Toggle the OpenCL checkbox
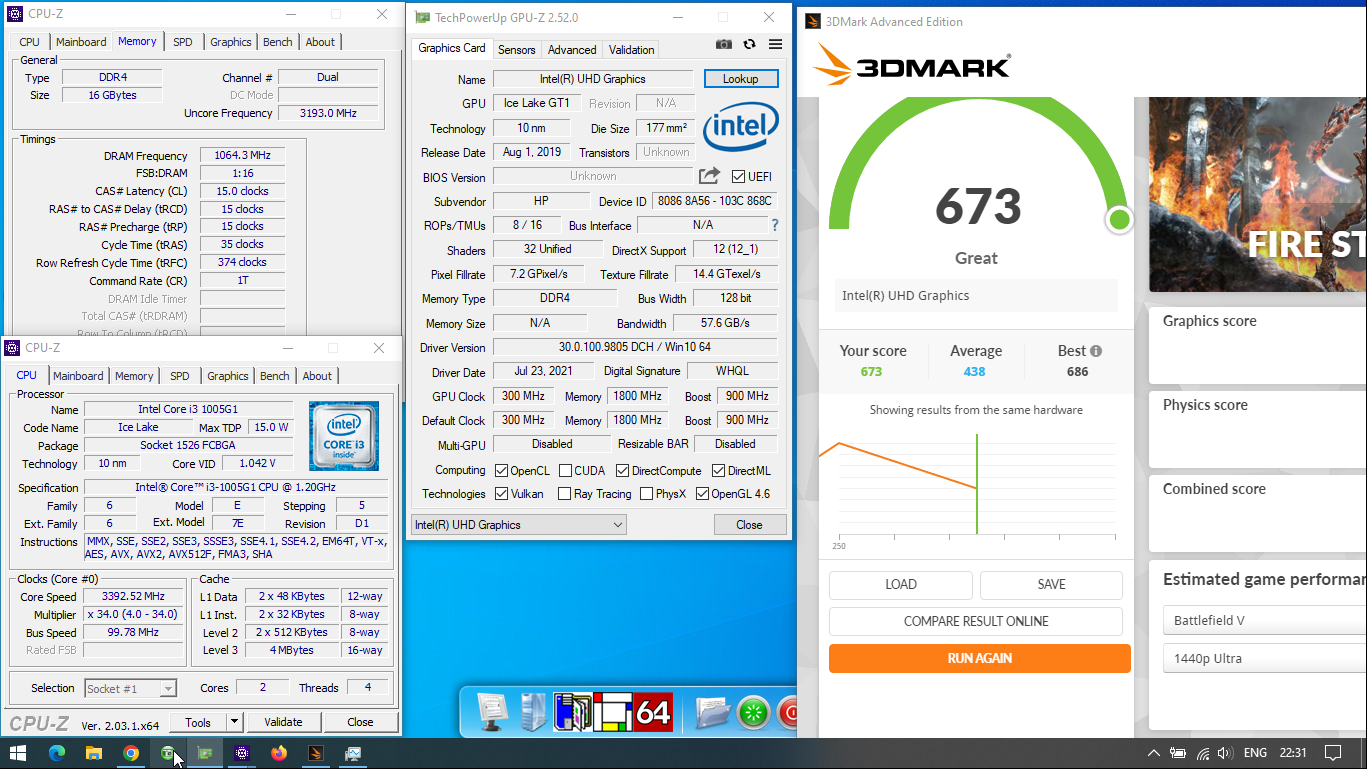The height and width of the screenshot is (769, 1367). point(502,471)
